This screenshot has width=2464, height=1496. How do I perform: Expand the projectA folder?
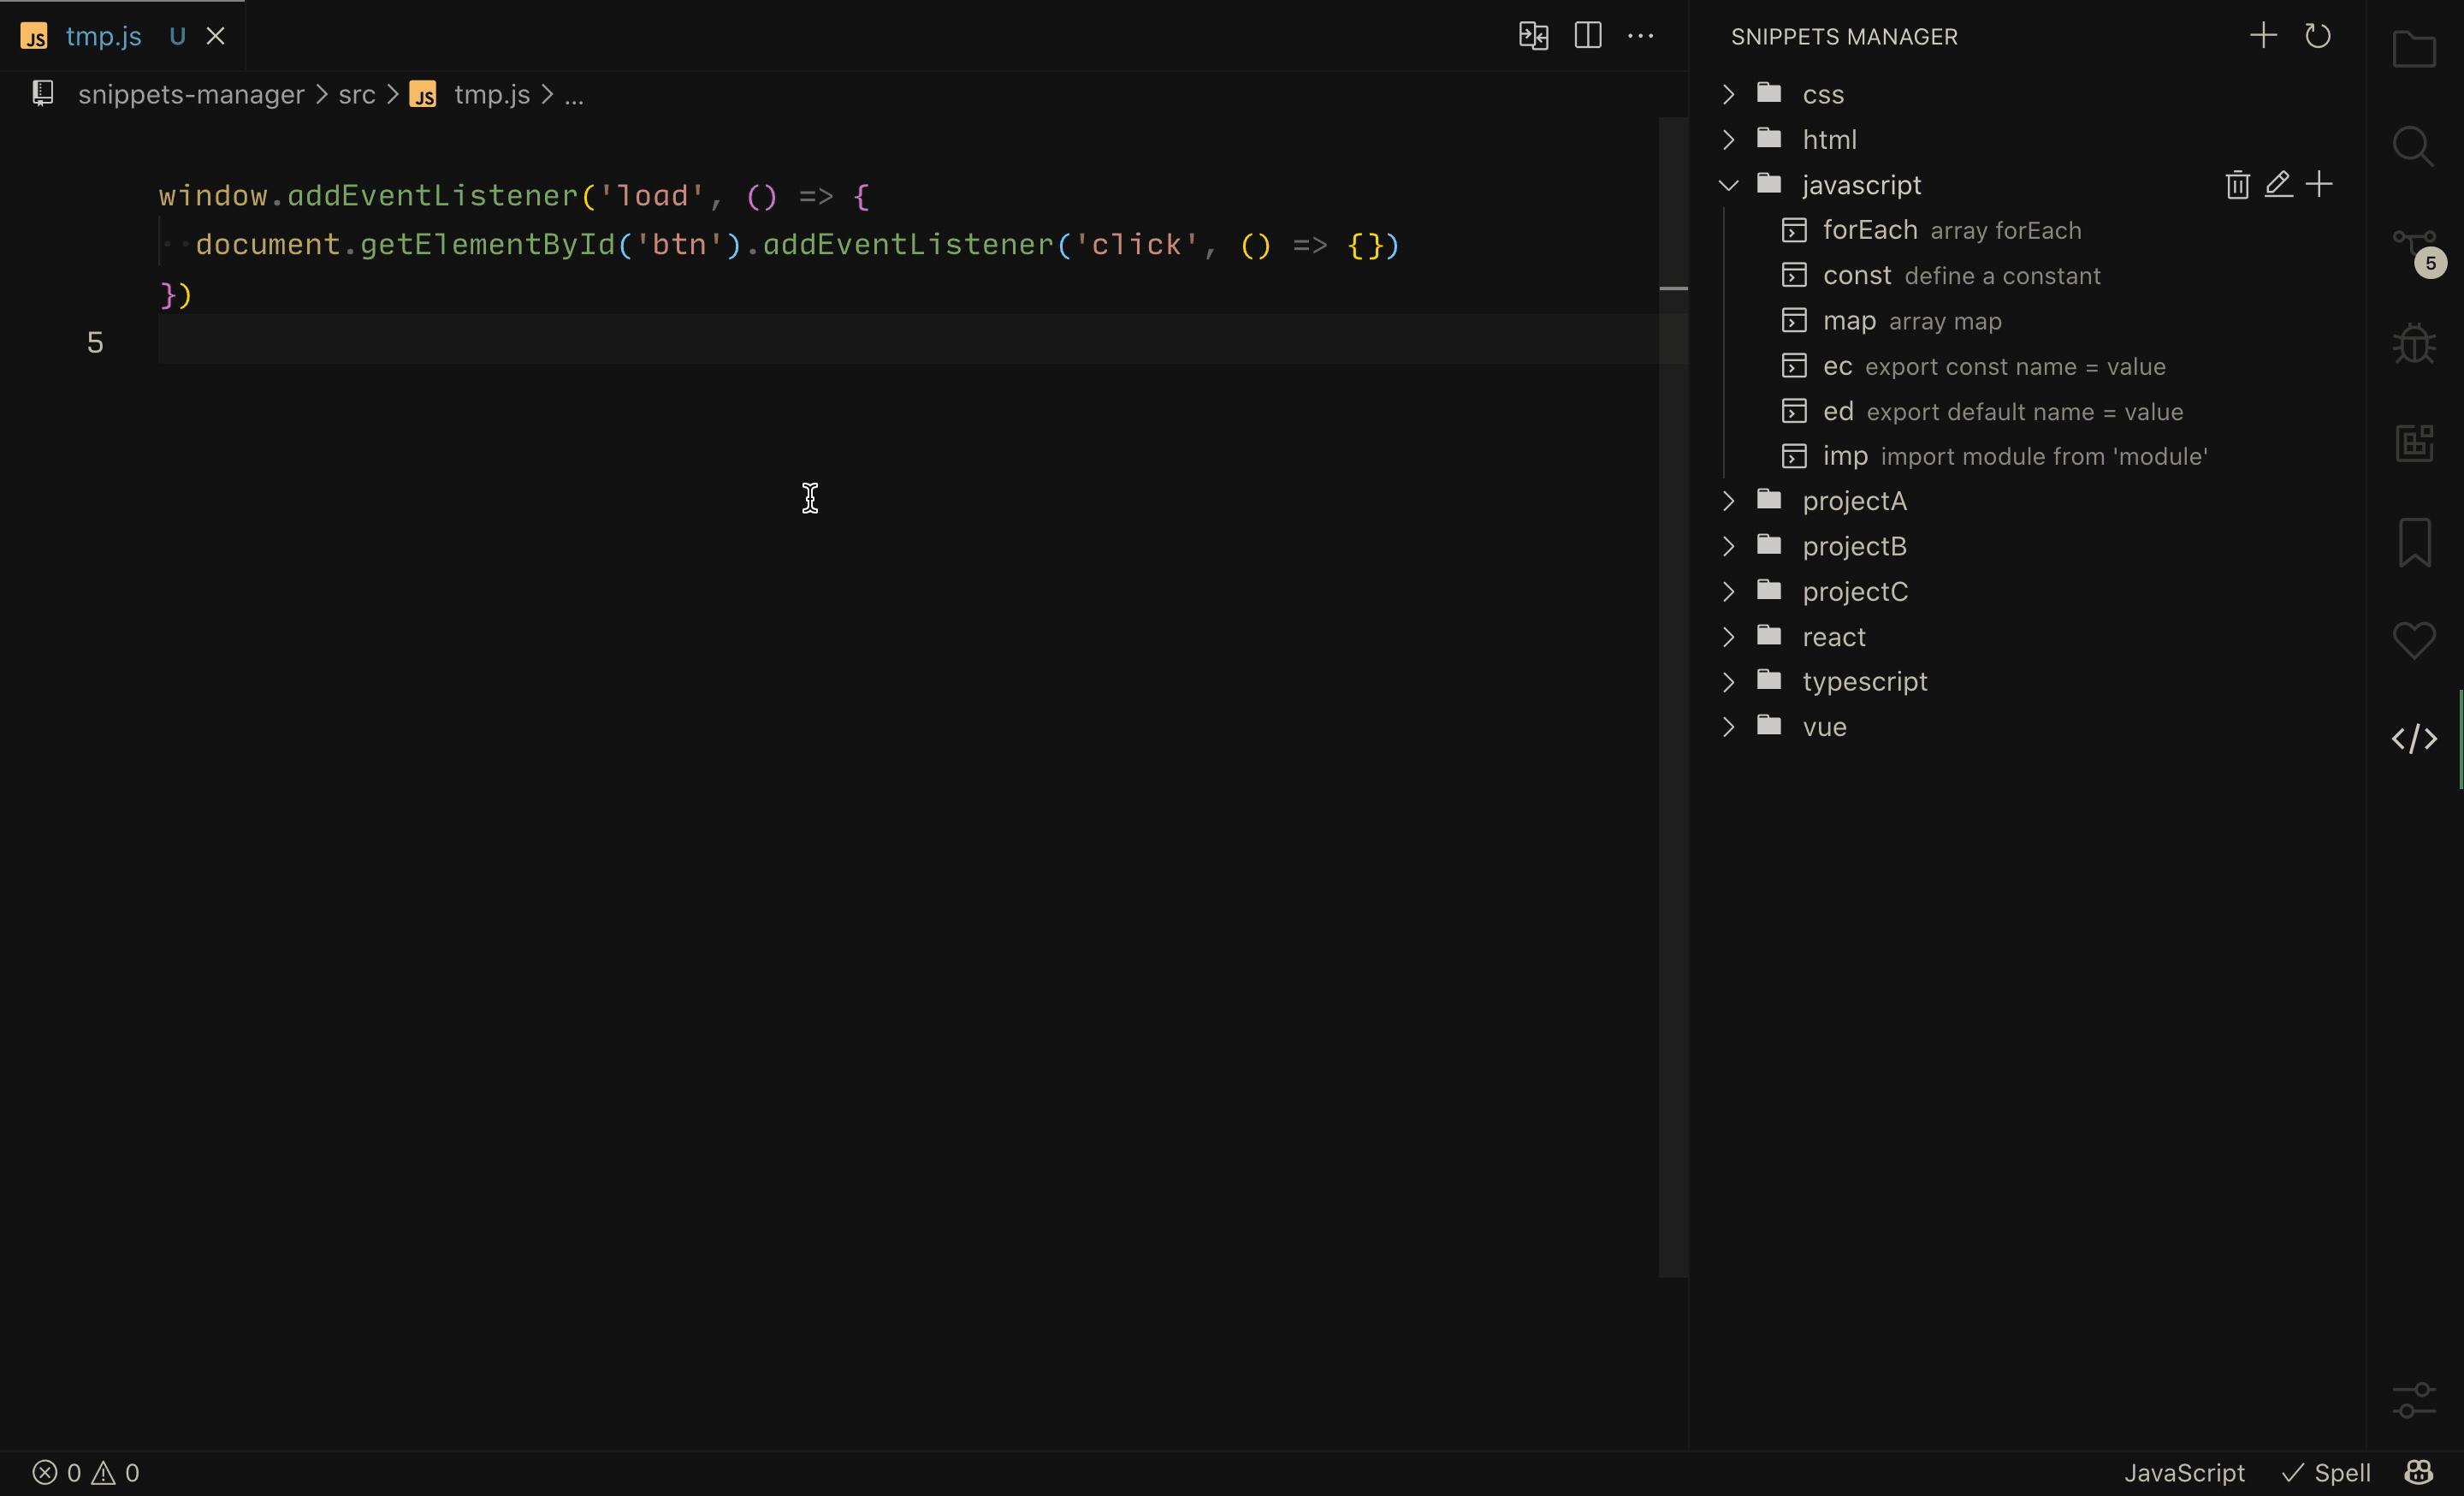point(1728,501)
